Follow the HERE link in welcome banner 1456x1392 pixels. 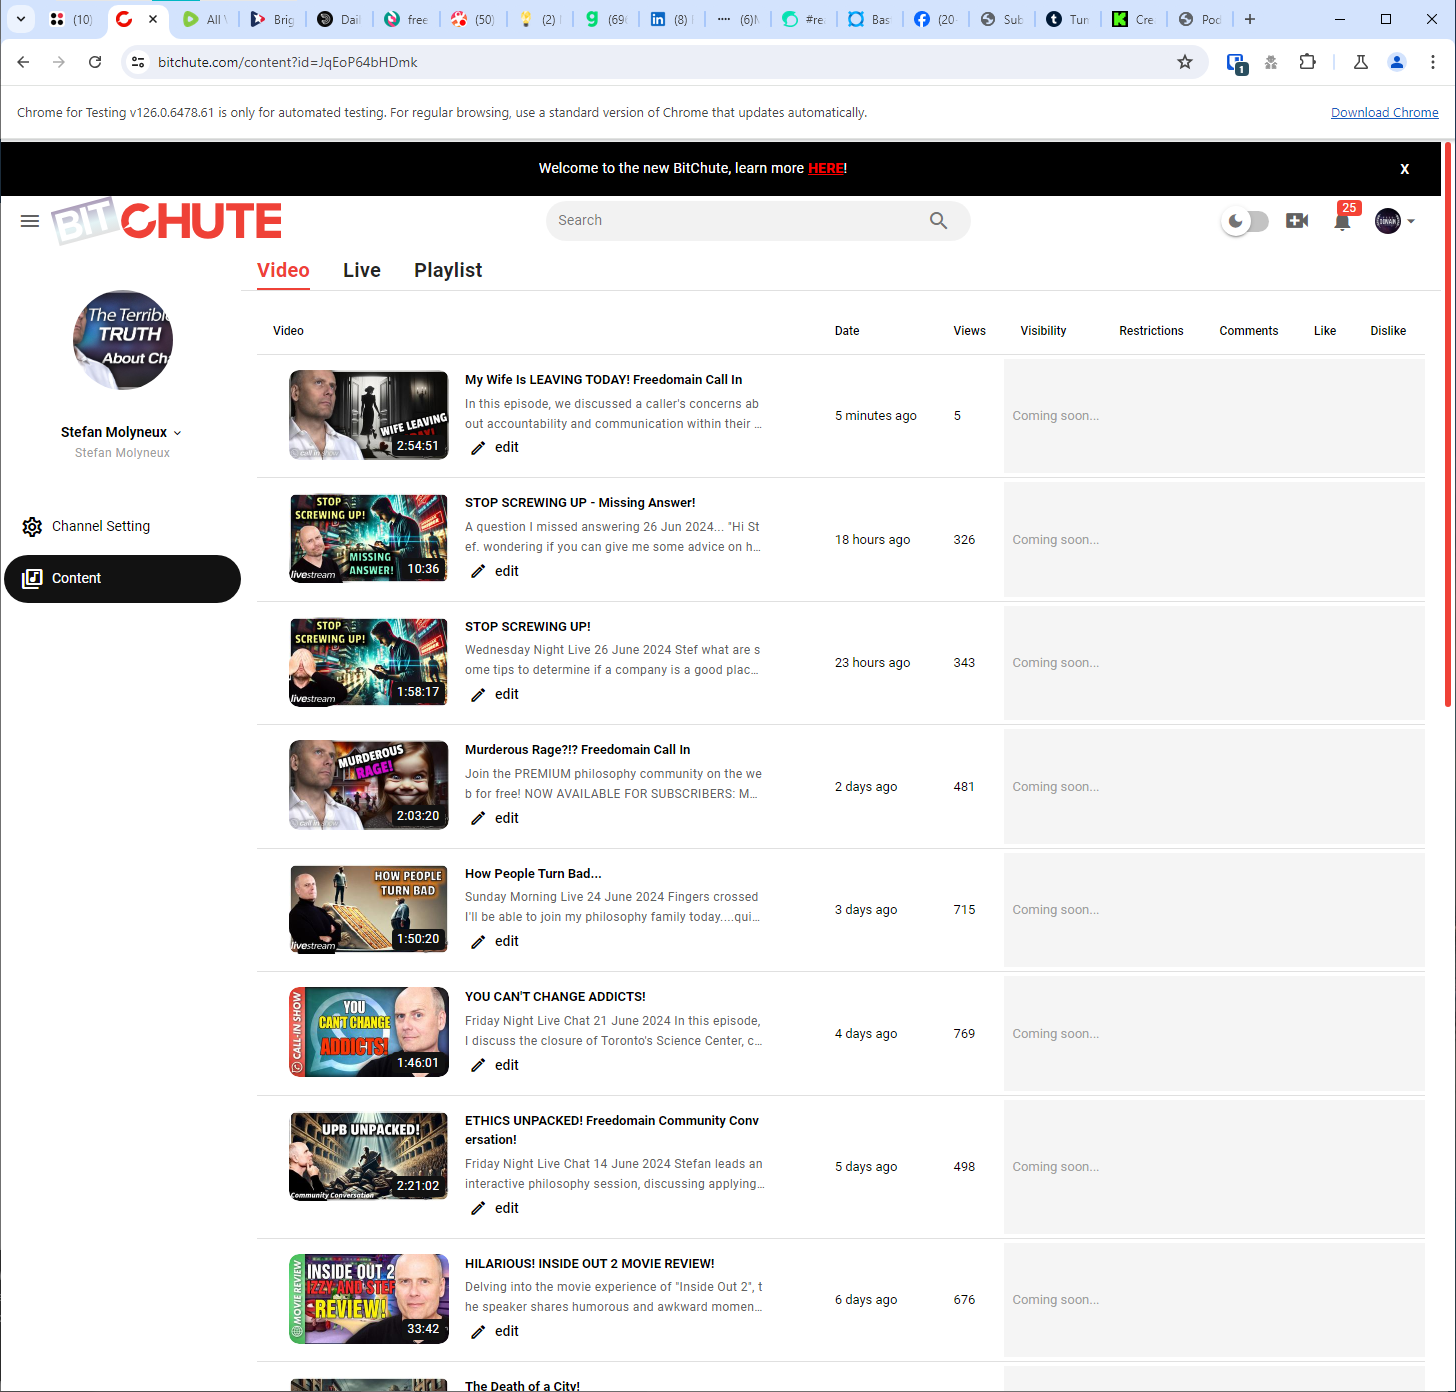point(826,168)
